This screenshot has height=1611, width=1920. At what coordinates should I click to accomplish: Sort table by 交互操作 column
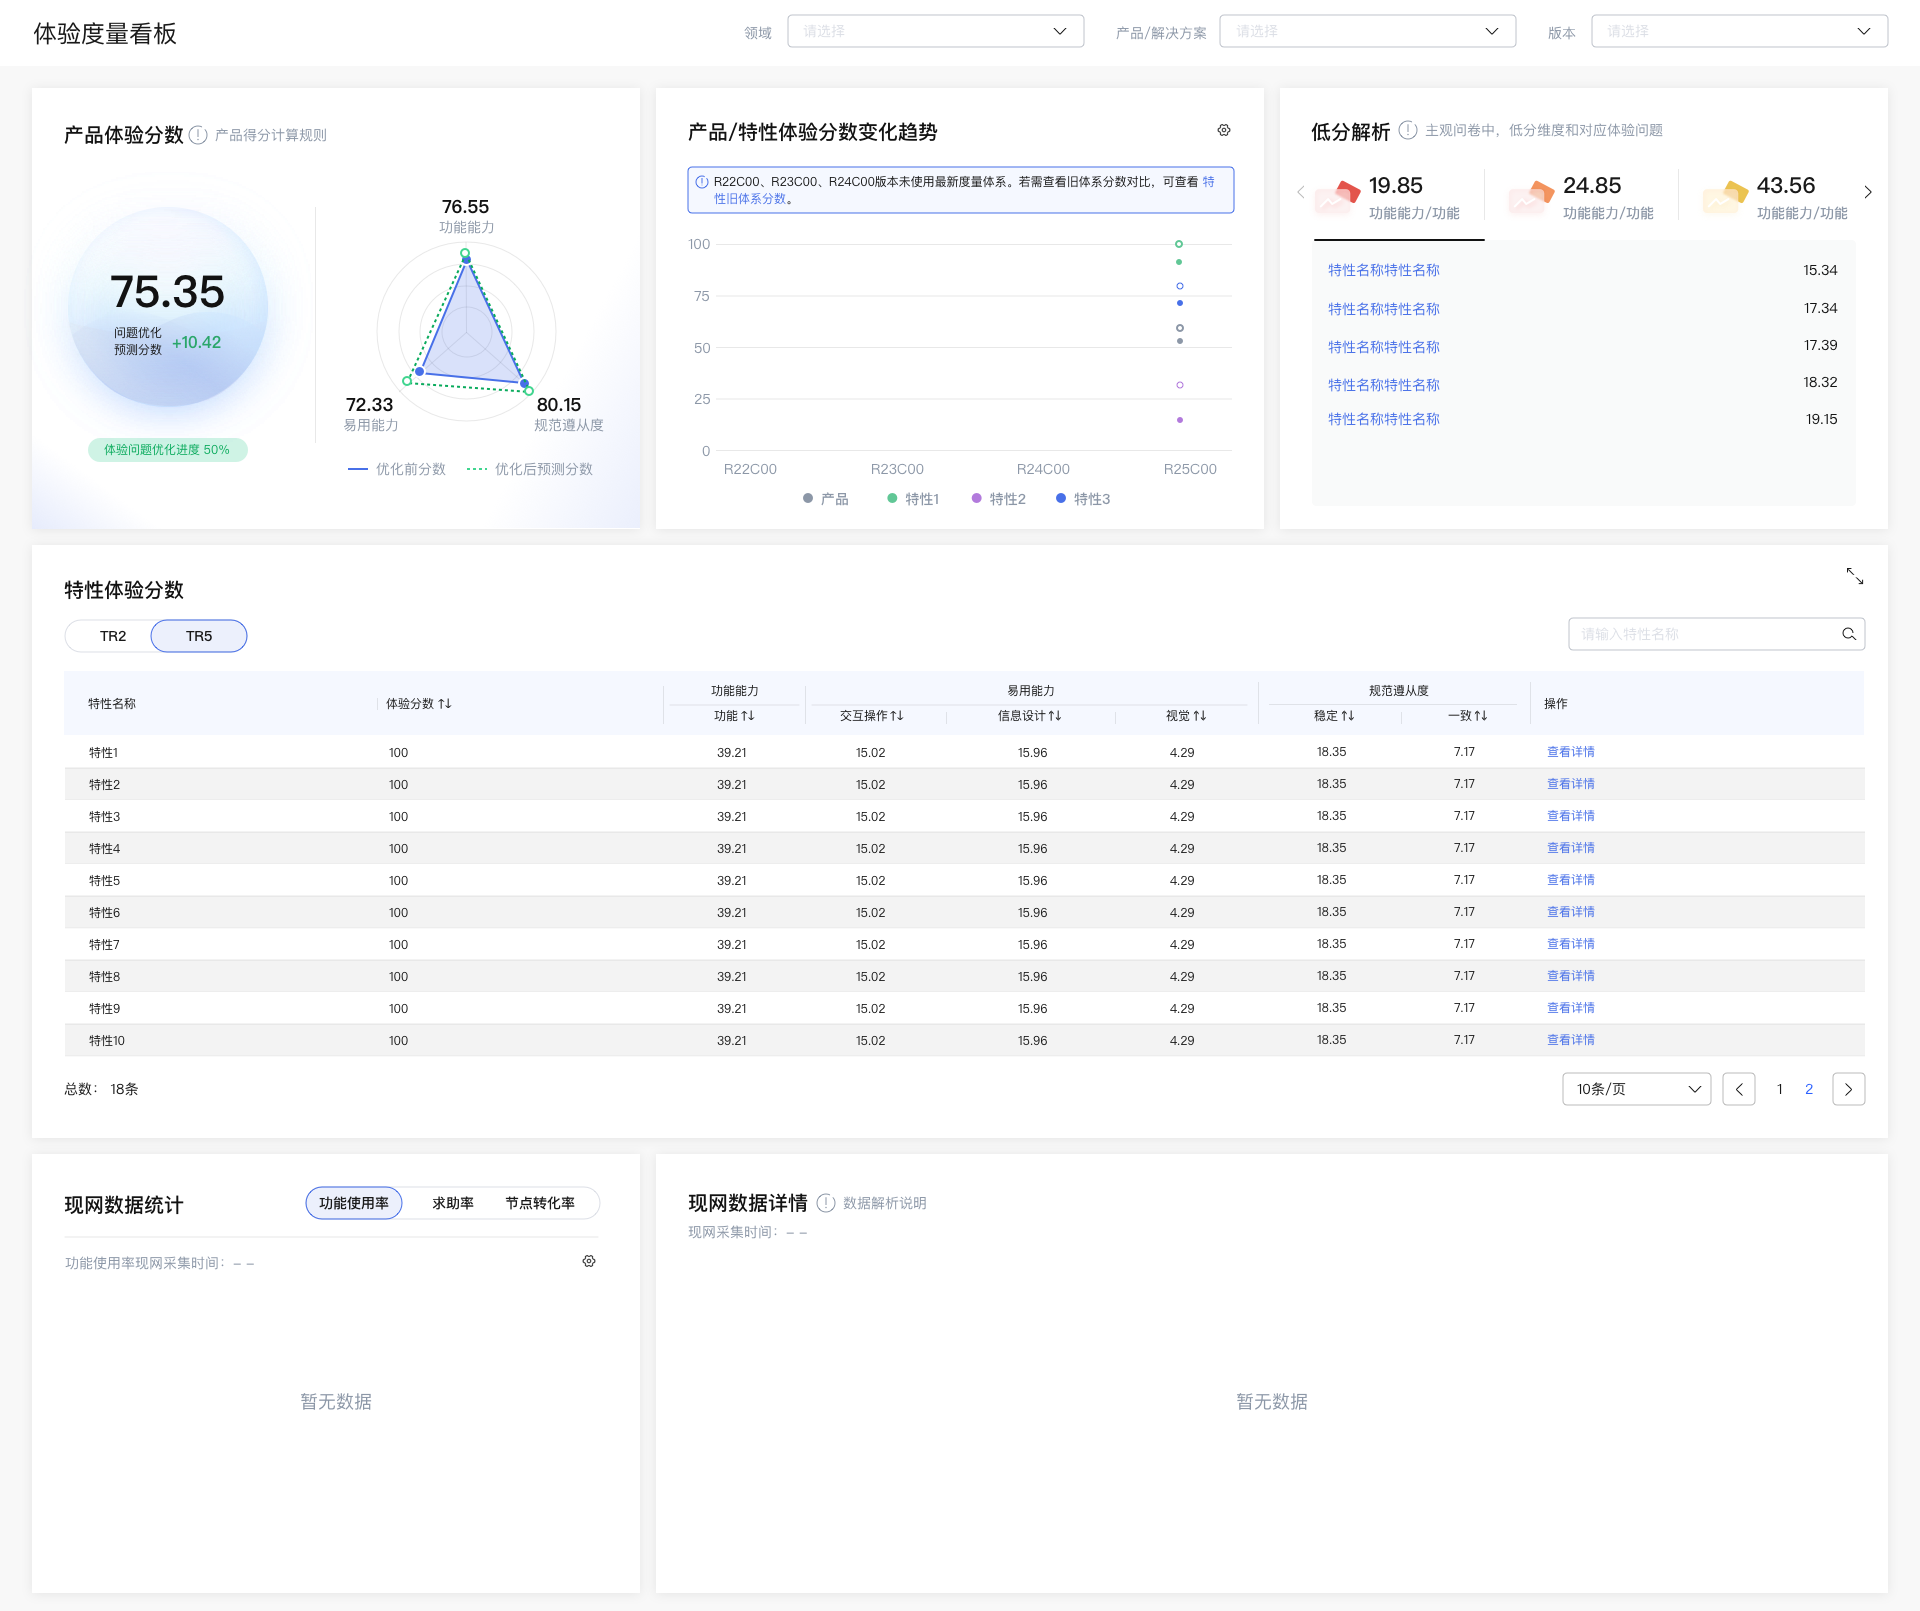897,716
